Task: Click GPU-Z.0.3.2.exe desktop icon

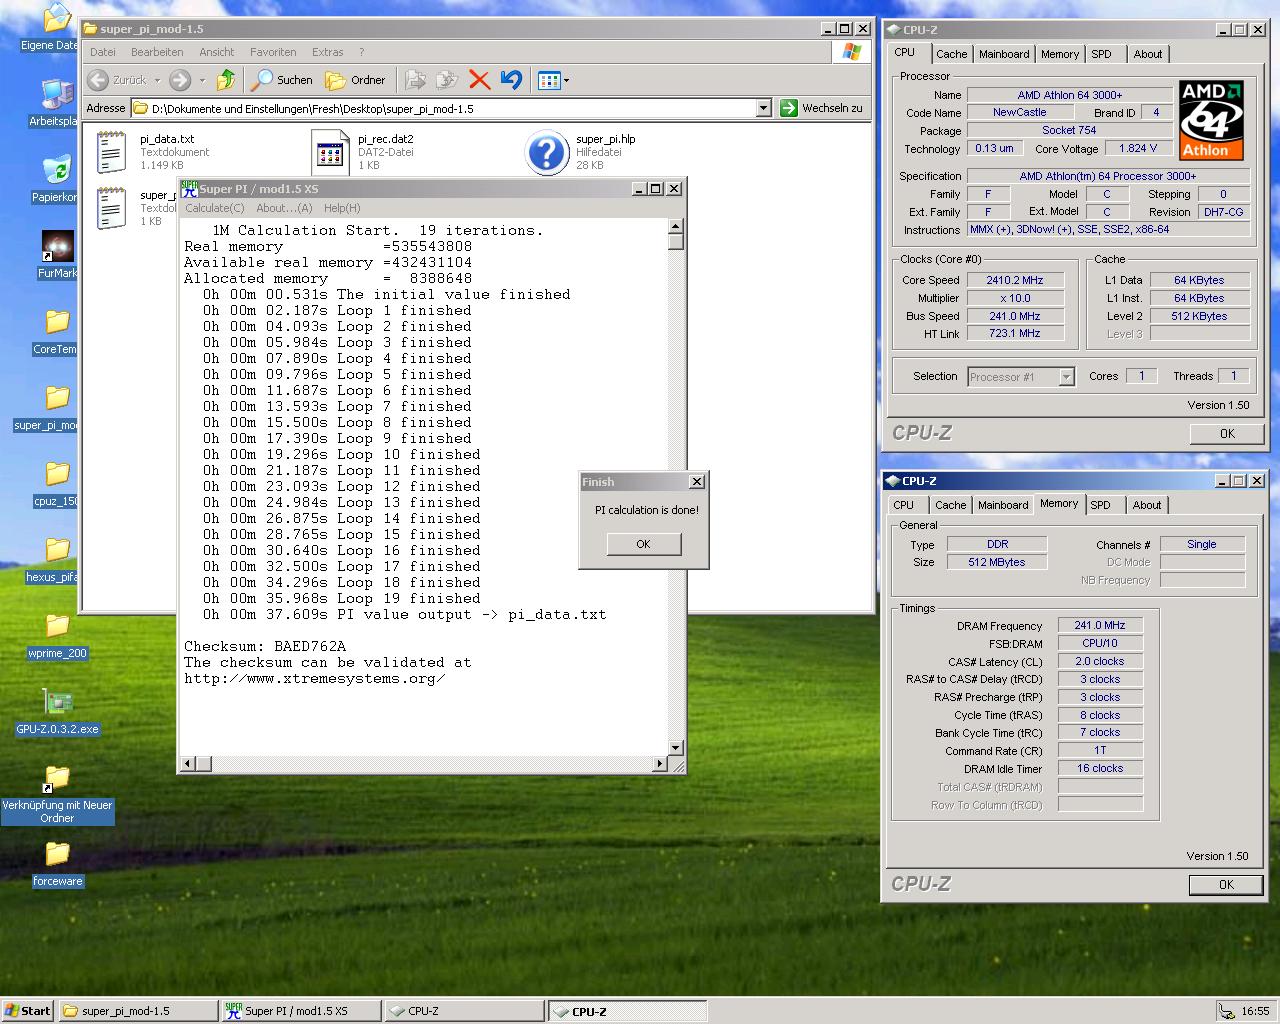Action: [x=57, y=702]
